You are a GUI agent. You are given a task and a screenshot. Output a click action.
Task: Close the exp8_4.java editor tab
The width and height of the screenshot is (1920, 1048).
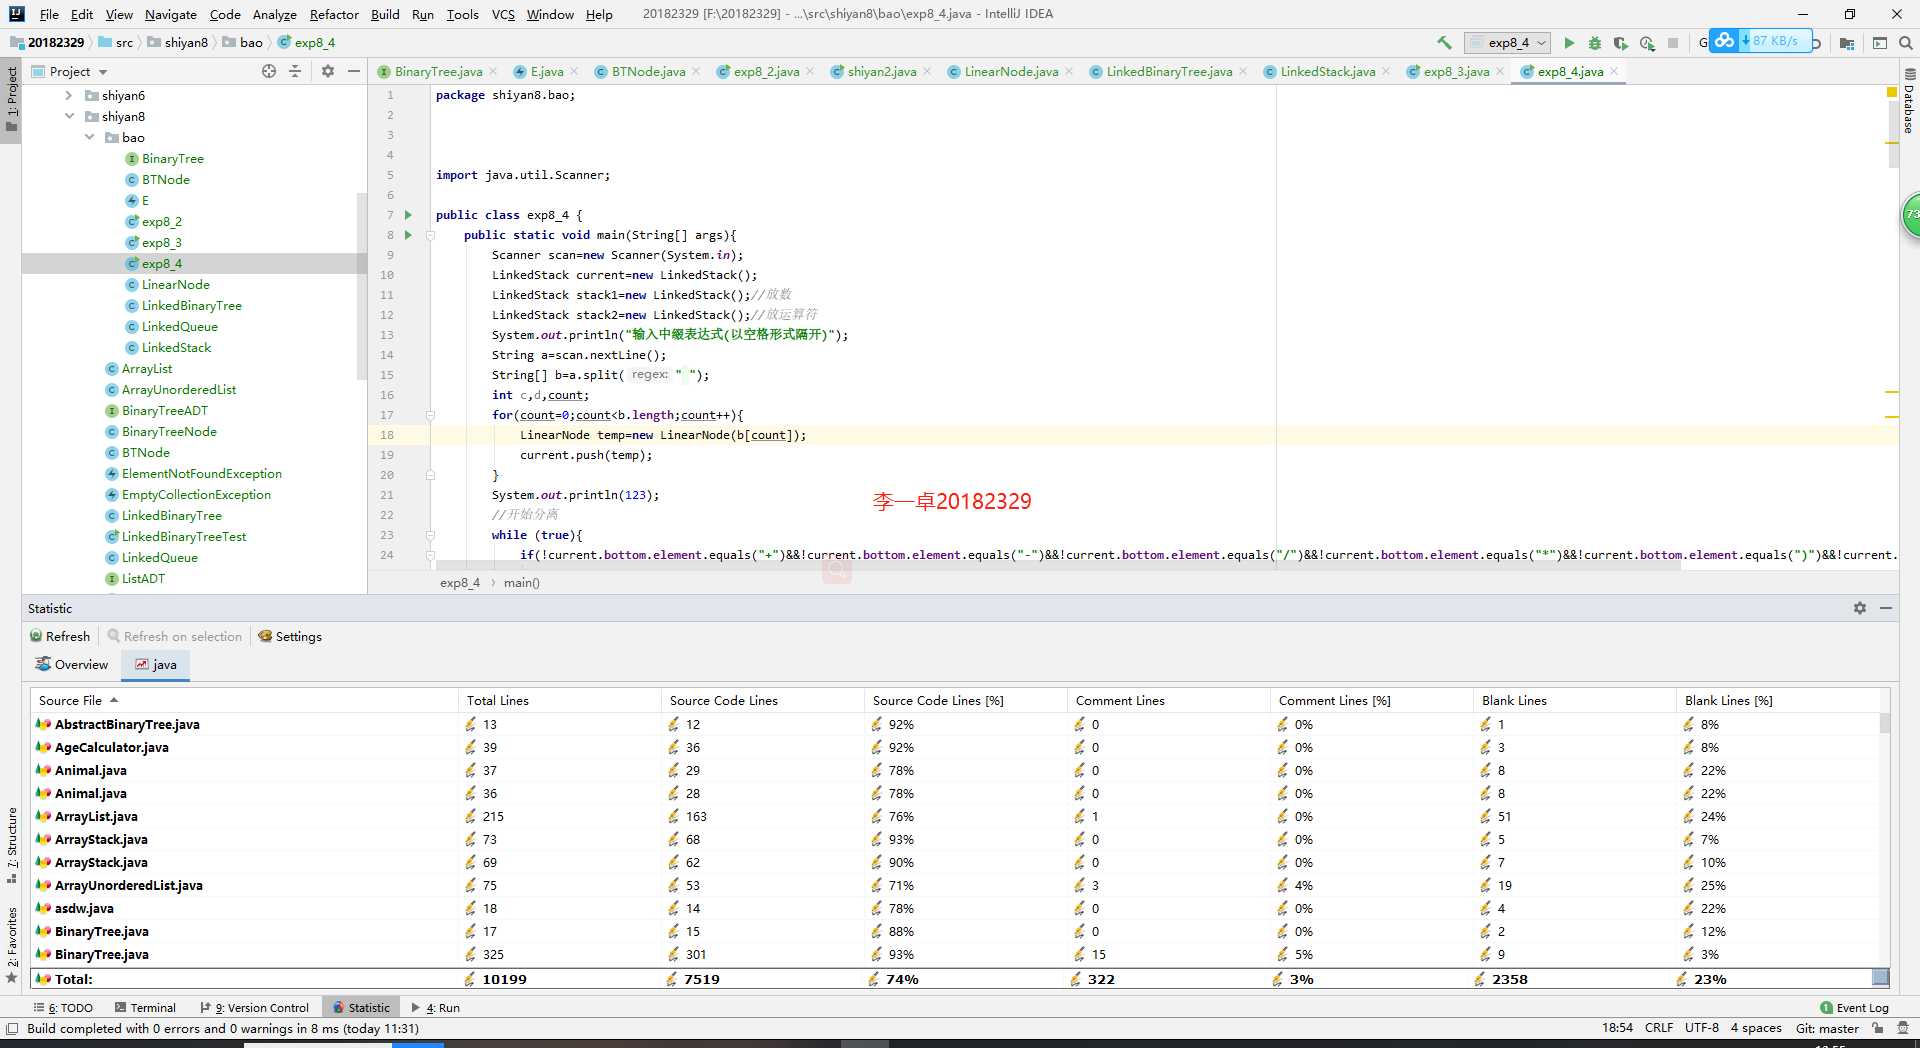click(1614, 72)
